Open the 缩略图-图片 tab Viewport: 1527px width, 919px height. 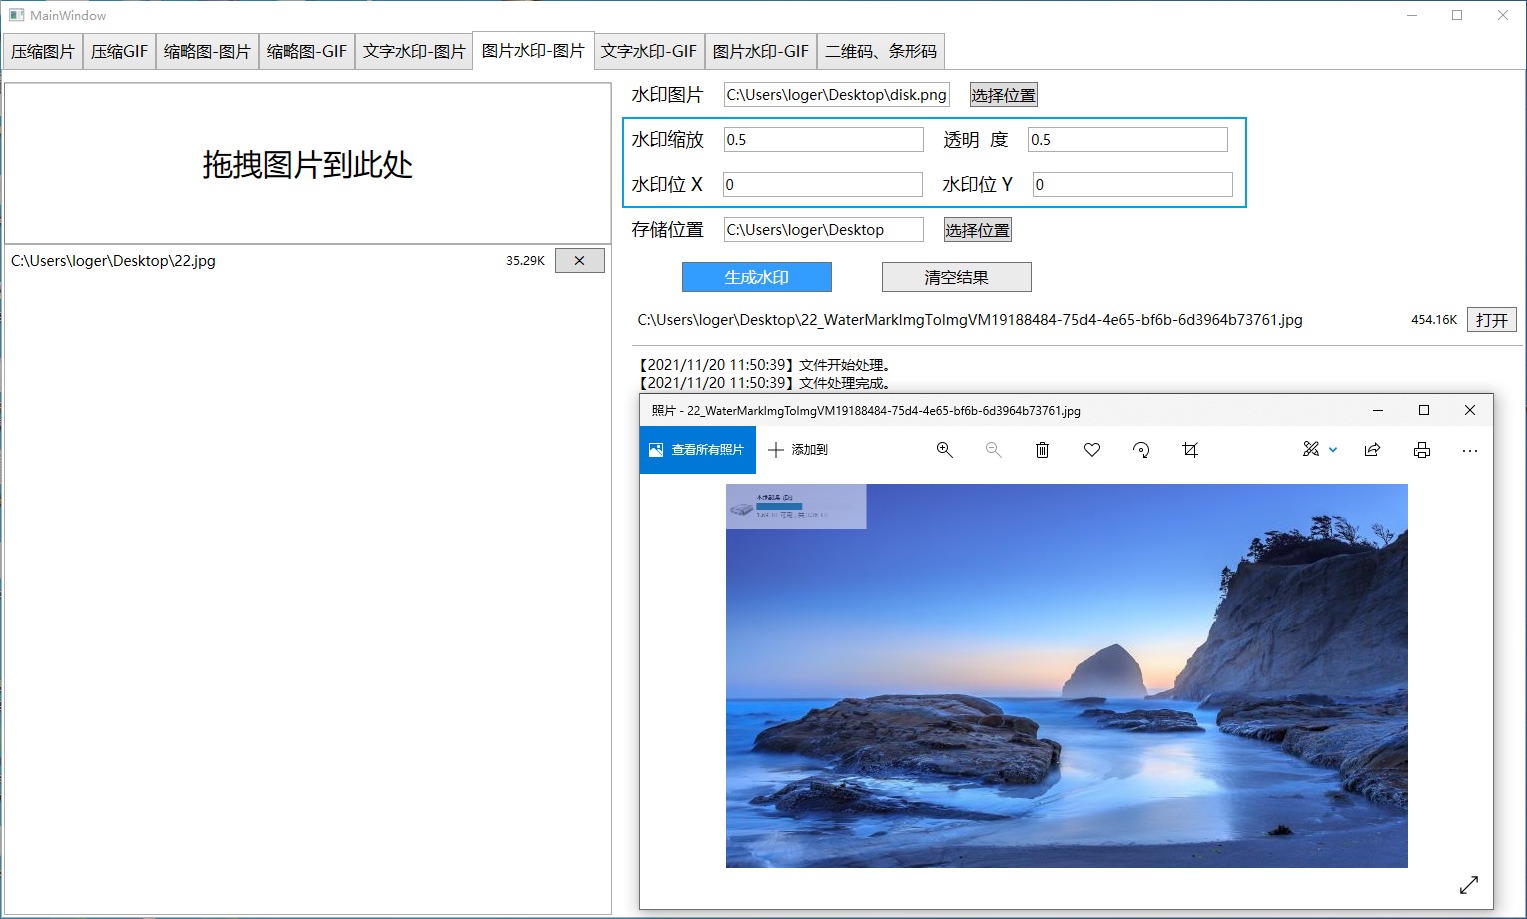(207, 51)
